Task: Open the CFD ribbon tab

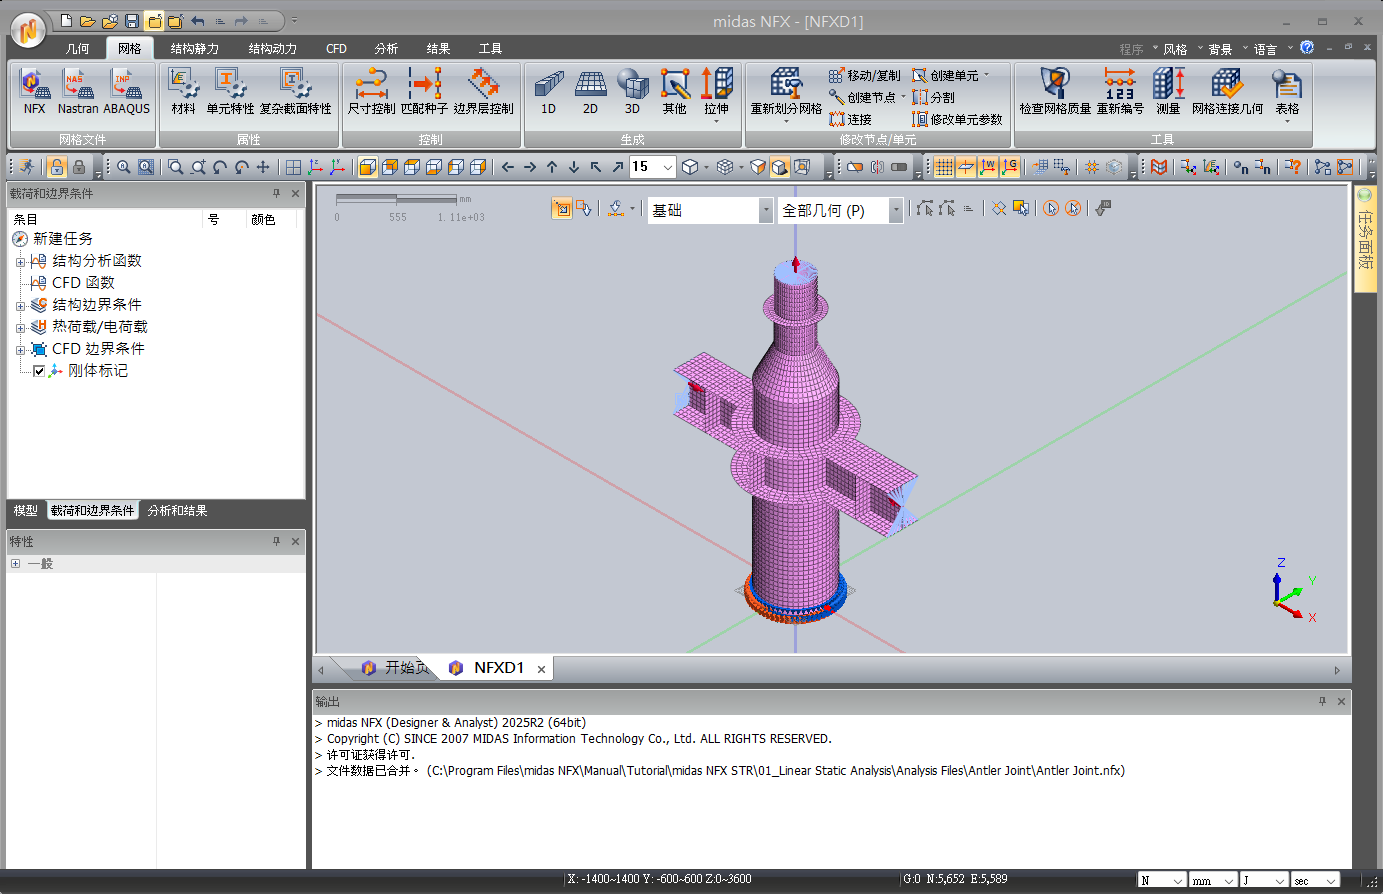Action: click(x=337, y=48)
